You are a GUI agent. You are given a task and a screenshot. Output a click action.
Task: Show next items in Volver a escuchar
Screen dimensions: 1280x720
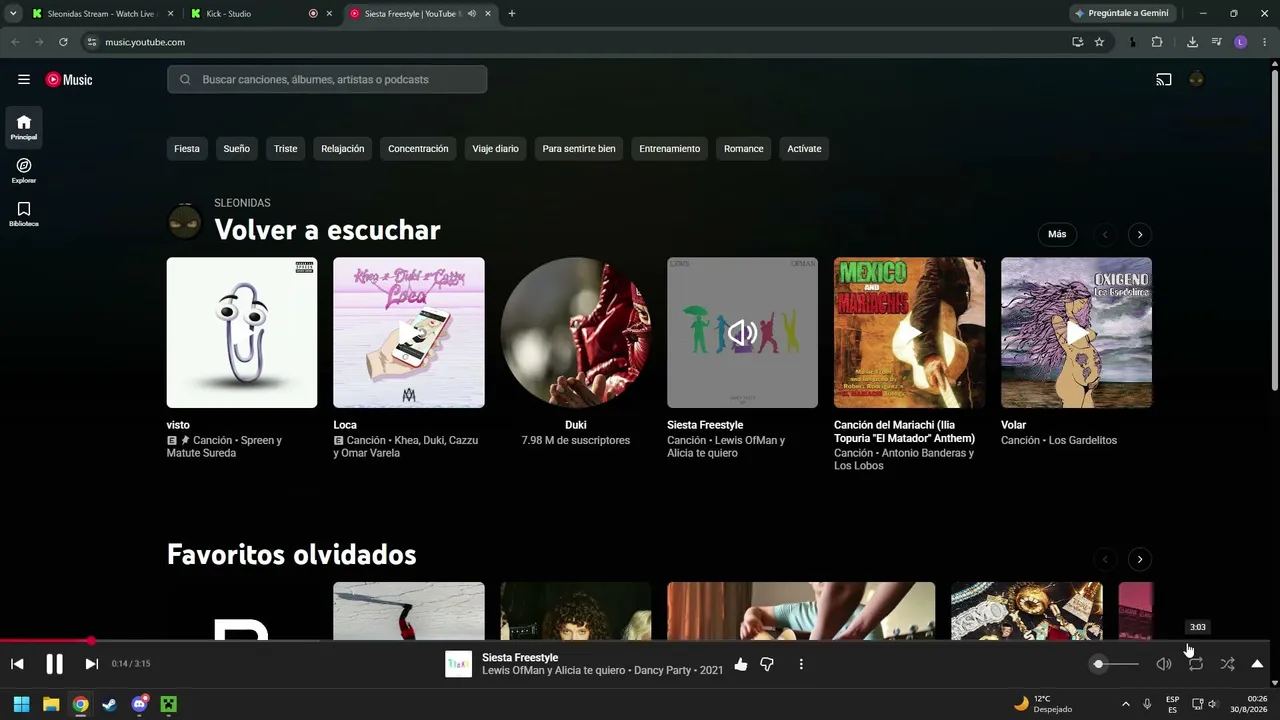(x=1140, y=234)
